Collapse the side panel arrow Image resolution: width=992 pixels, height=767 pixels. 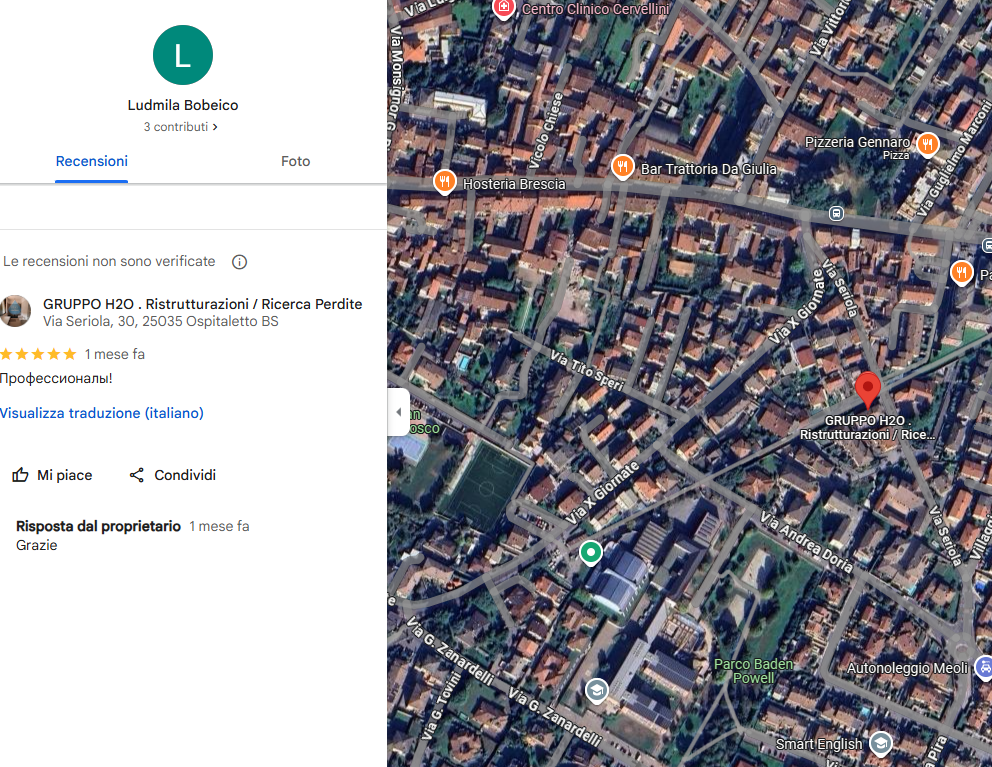pyautogui.click(x=399, y=412)
